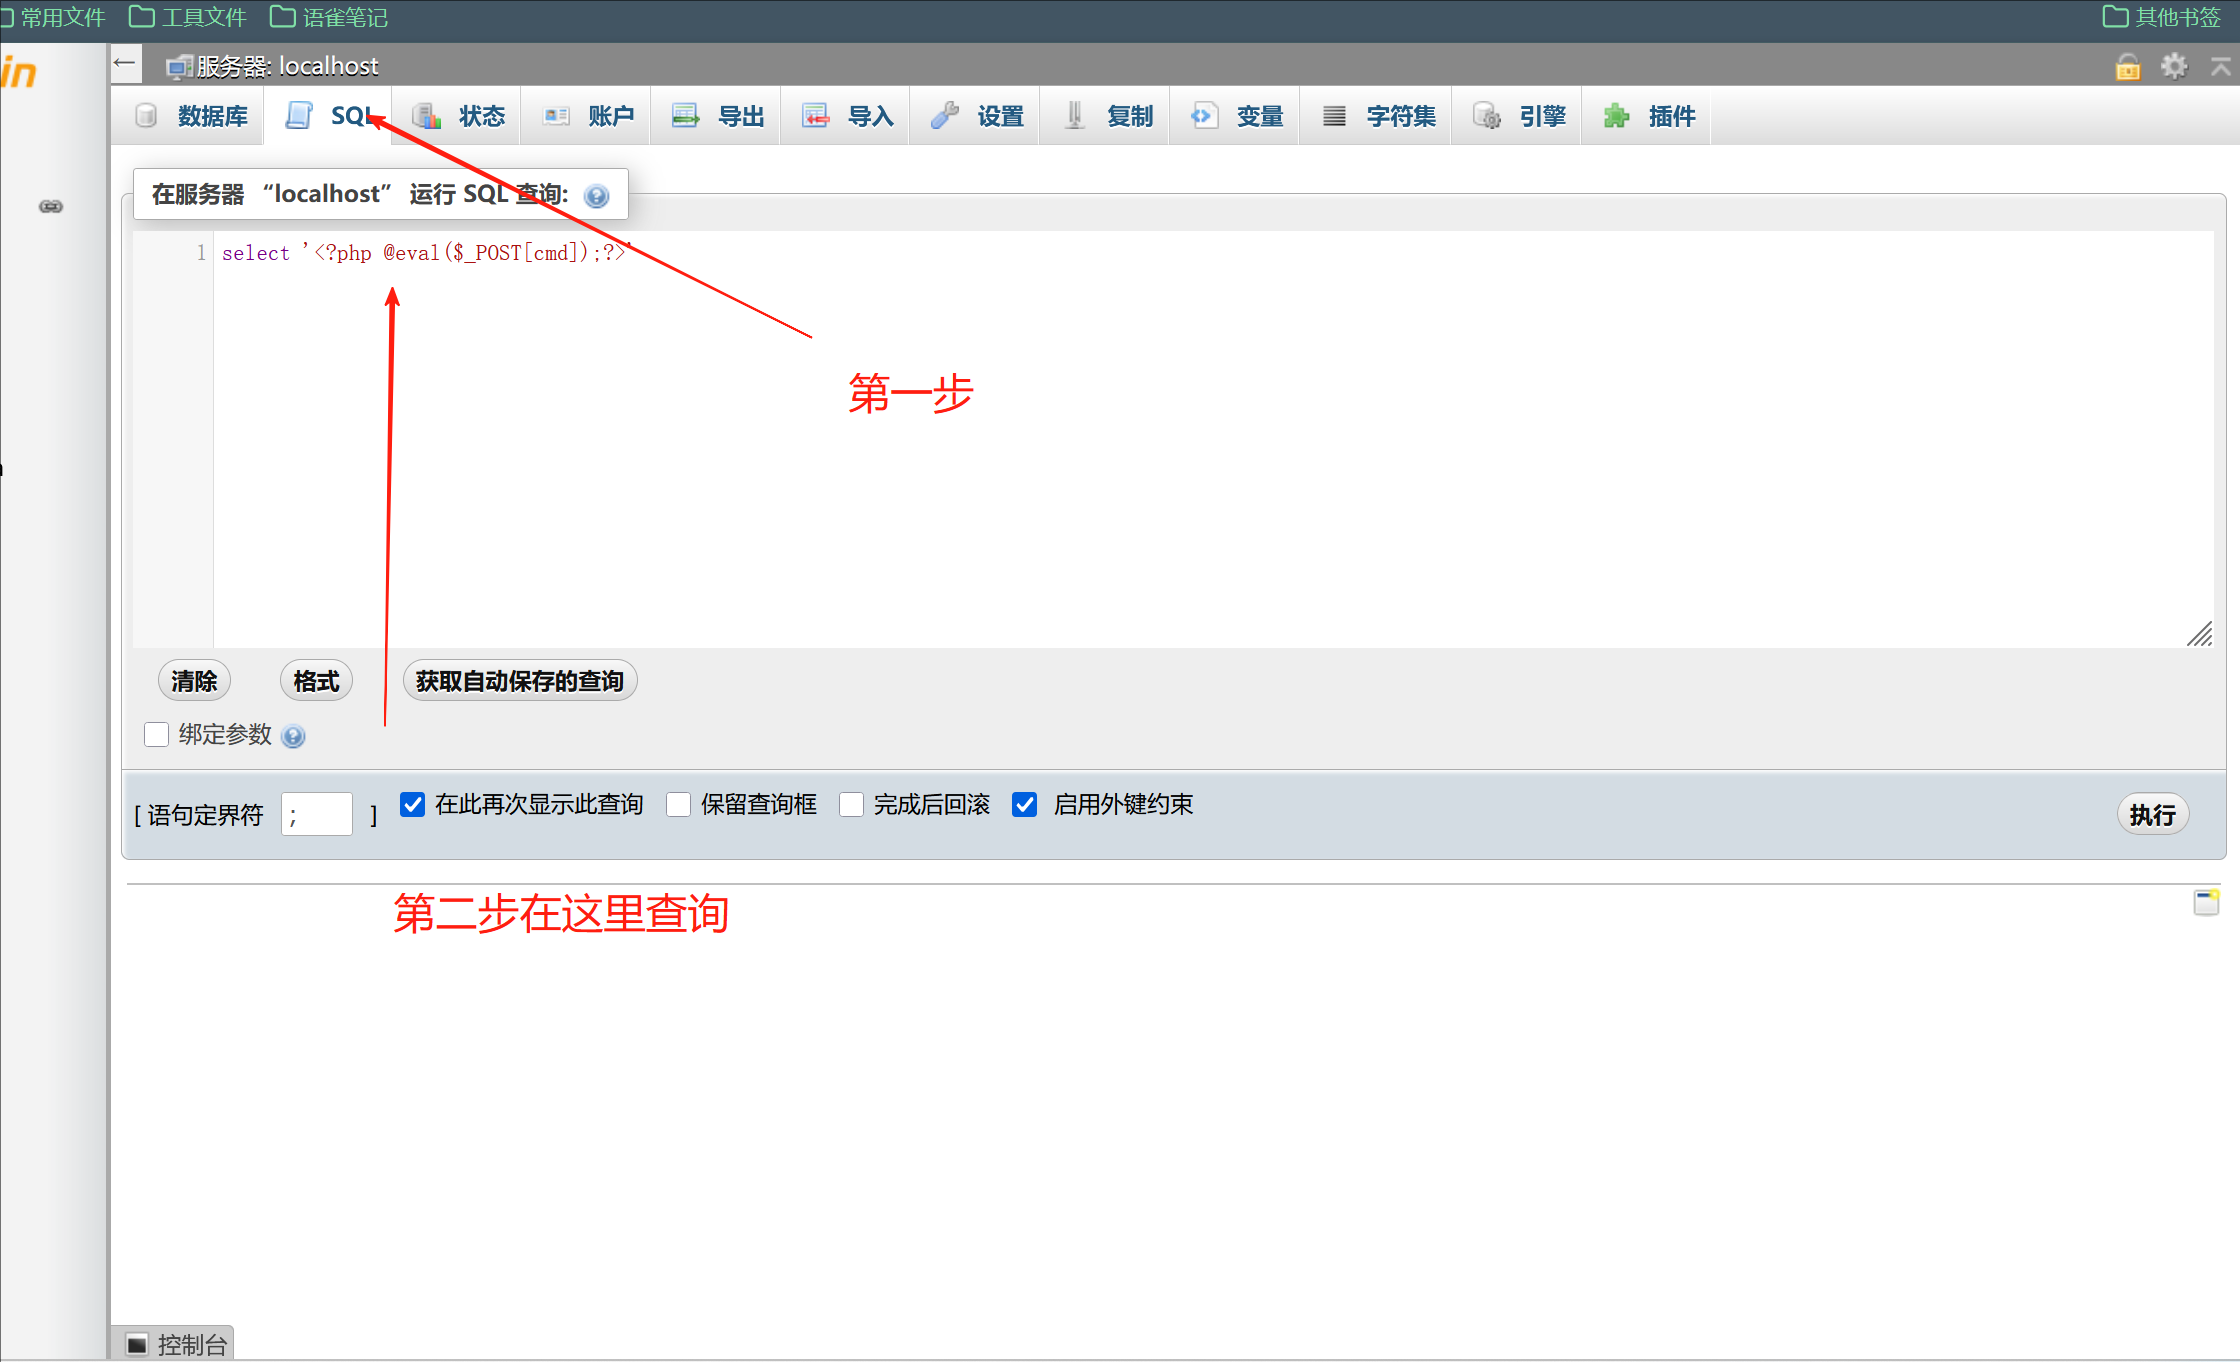
Task: Click the database cylinder icon
Action: (x=146, y=116)
